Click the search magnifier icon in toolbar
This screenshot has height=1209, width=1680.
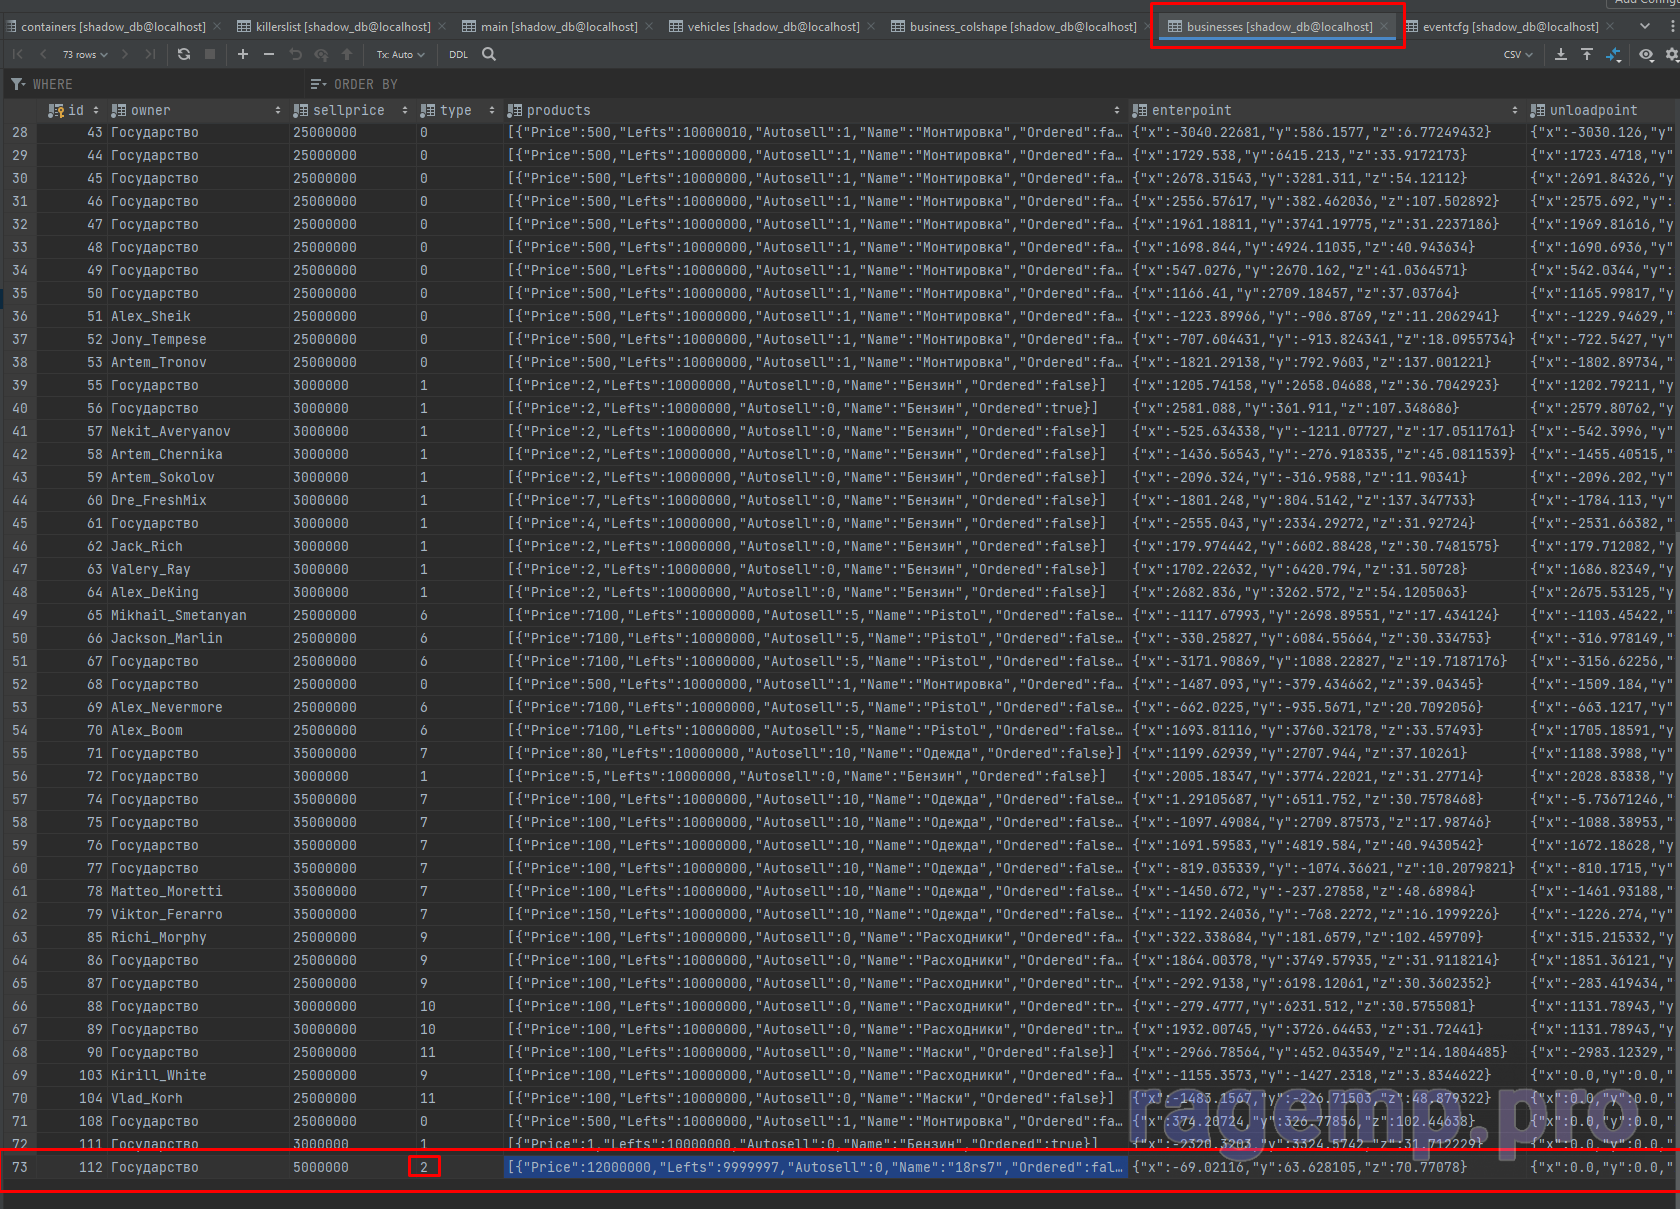click(x=489, y=54)
